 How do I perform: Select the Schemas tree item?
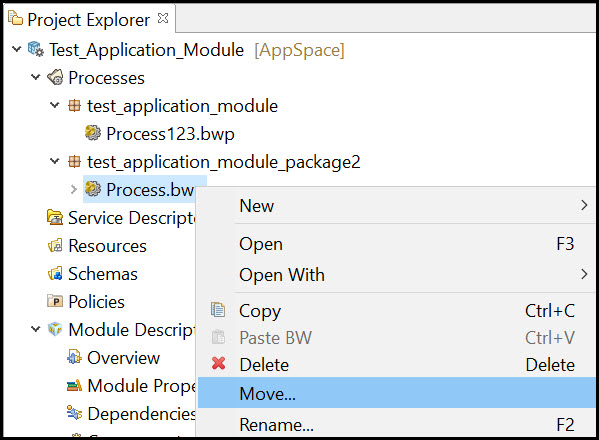[103, 274]
